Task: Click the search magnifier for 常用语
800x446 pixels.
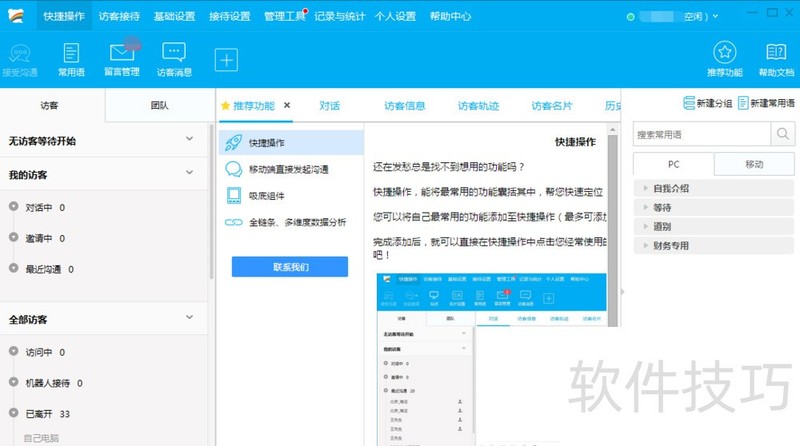Action: click(782, 134)
